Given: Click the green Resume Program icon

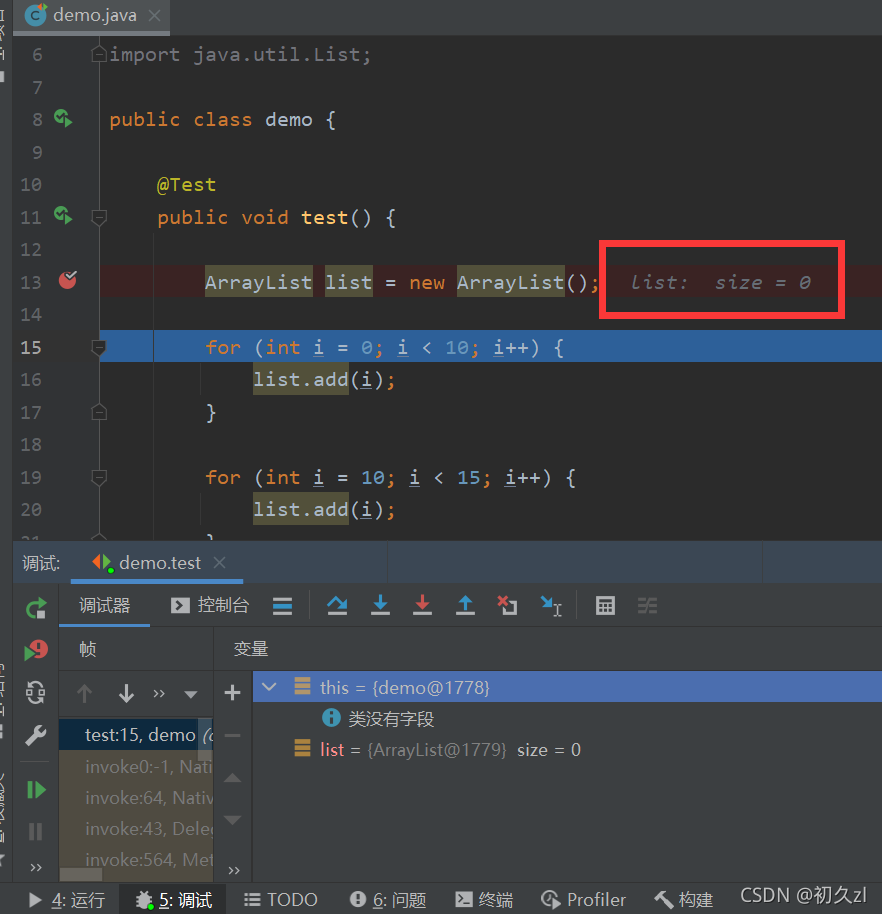Looking at the screenshot, I should (36, 790).
